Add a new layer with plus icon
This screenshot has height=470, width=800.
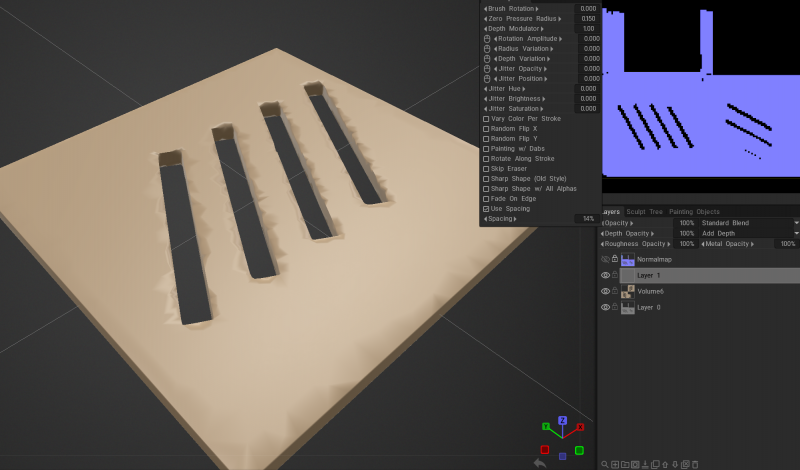point(615,464)
